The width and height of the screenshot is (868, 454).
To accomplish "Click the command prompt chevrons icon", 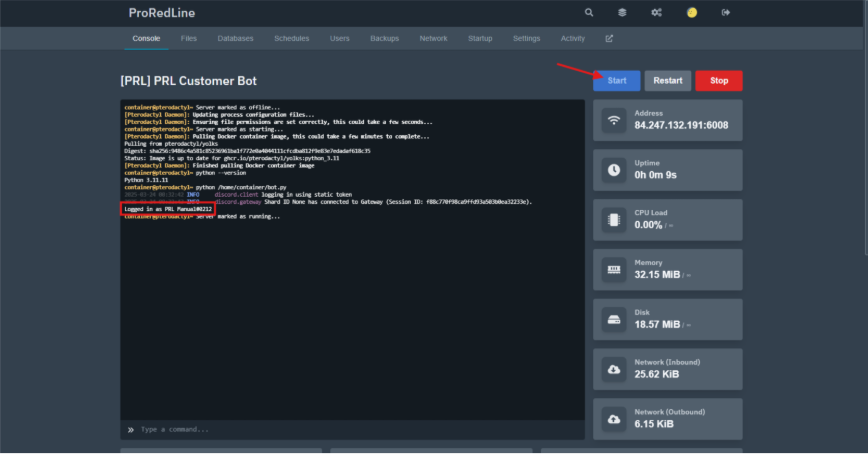I will point(131,430).
